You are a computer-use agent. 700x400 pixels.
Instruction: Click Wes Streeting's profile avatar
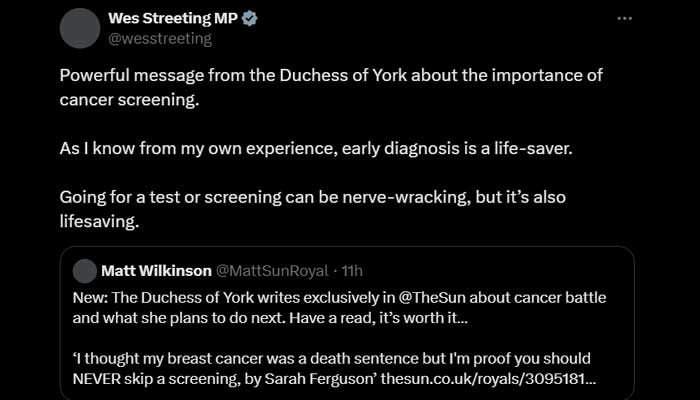(x=80, y=27)
